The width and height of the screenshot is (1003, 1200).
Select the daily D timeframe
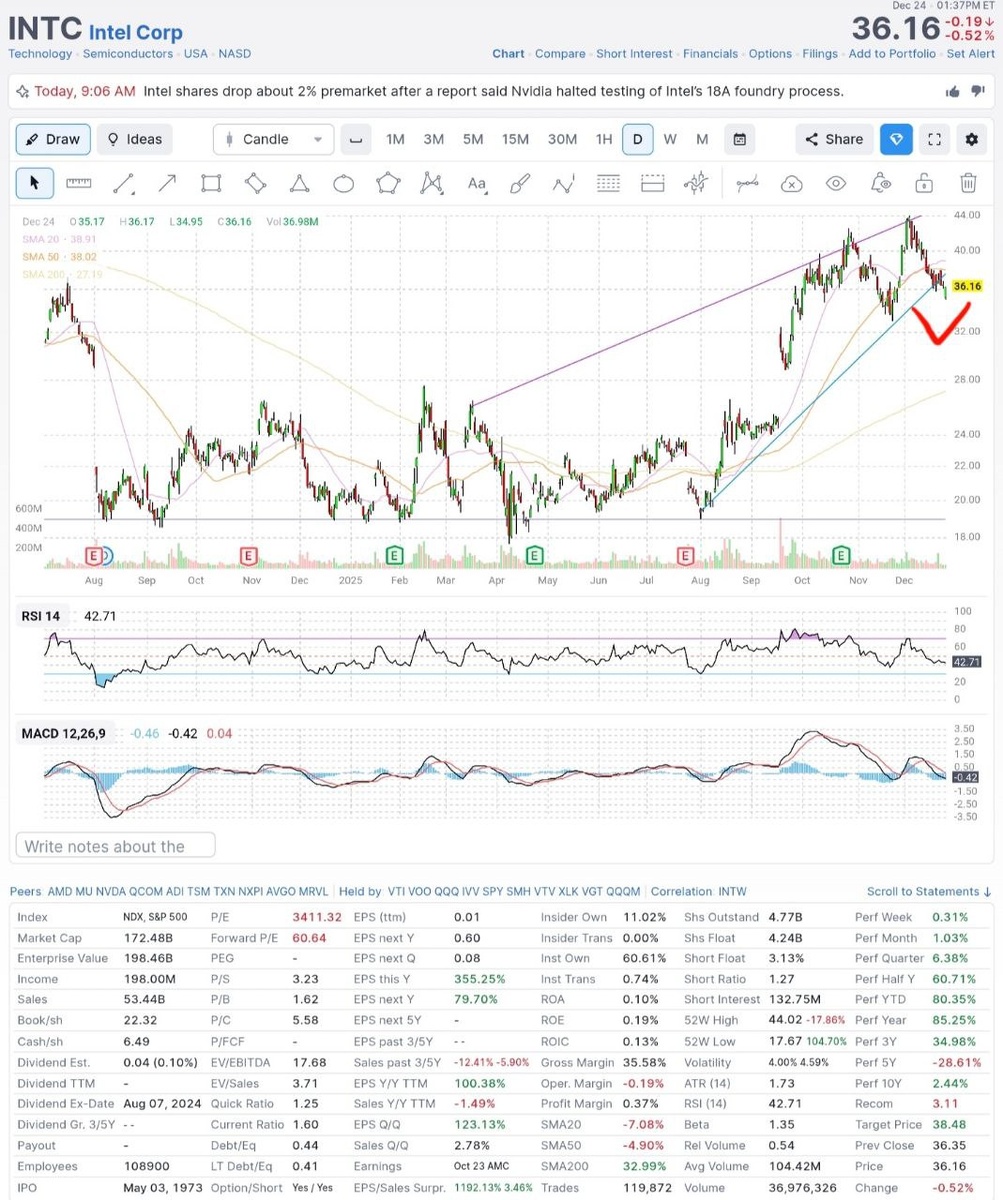[637, 139]
